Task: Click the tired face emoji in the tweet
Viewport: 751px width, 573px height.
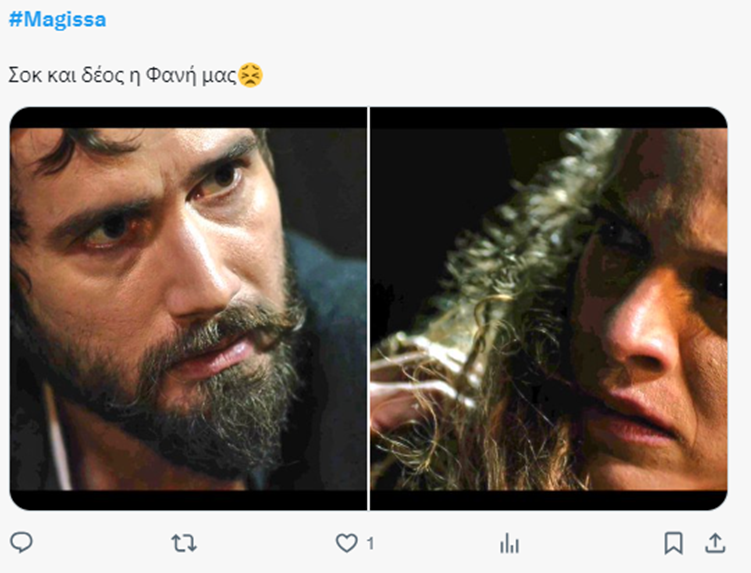Action: (251, 76)
